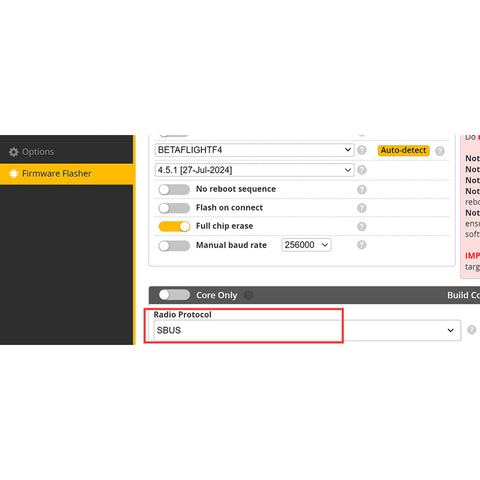This screenshot has width=480, height=480.
Task: Click help icon next to board dropdown
Action: point(362,150)
